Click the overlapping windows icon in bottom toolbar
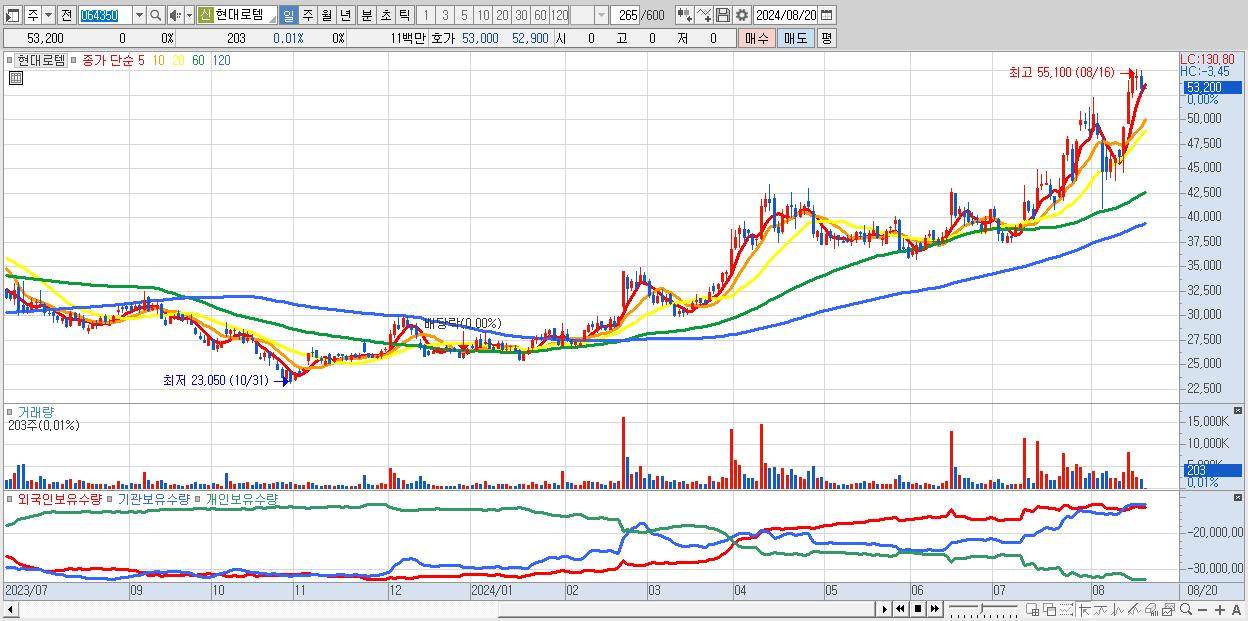This screenshot has height=621, width=1248. click(1050, 610)
